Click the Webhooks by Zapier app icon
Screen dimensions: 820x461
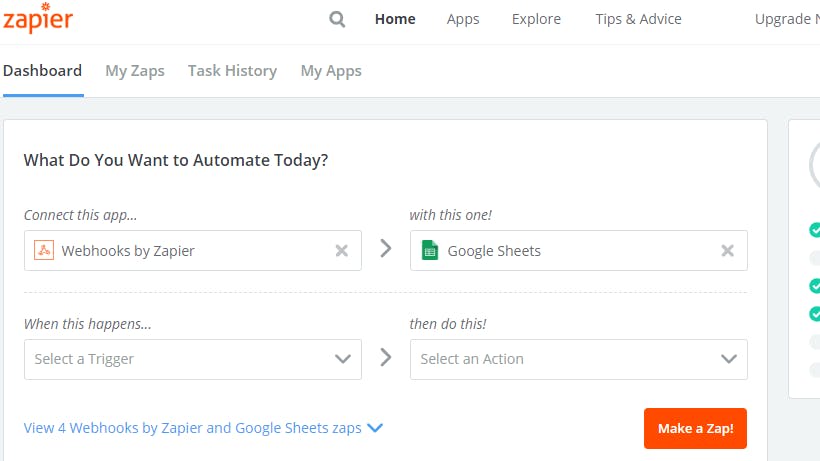click(43, 251)
